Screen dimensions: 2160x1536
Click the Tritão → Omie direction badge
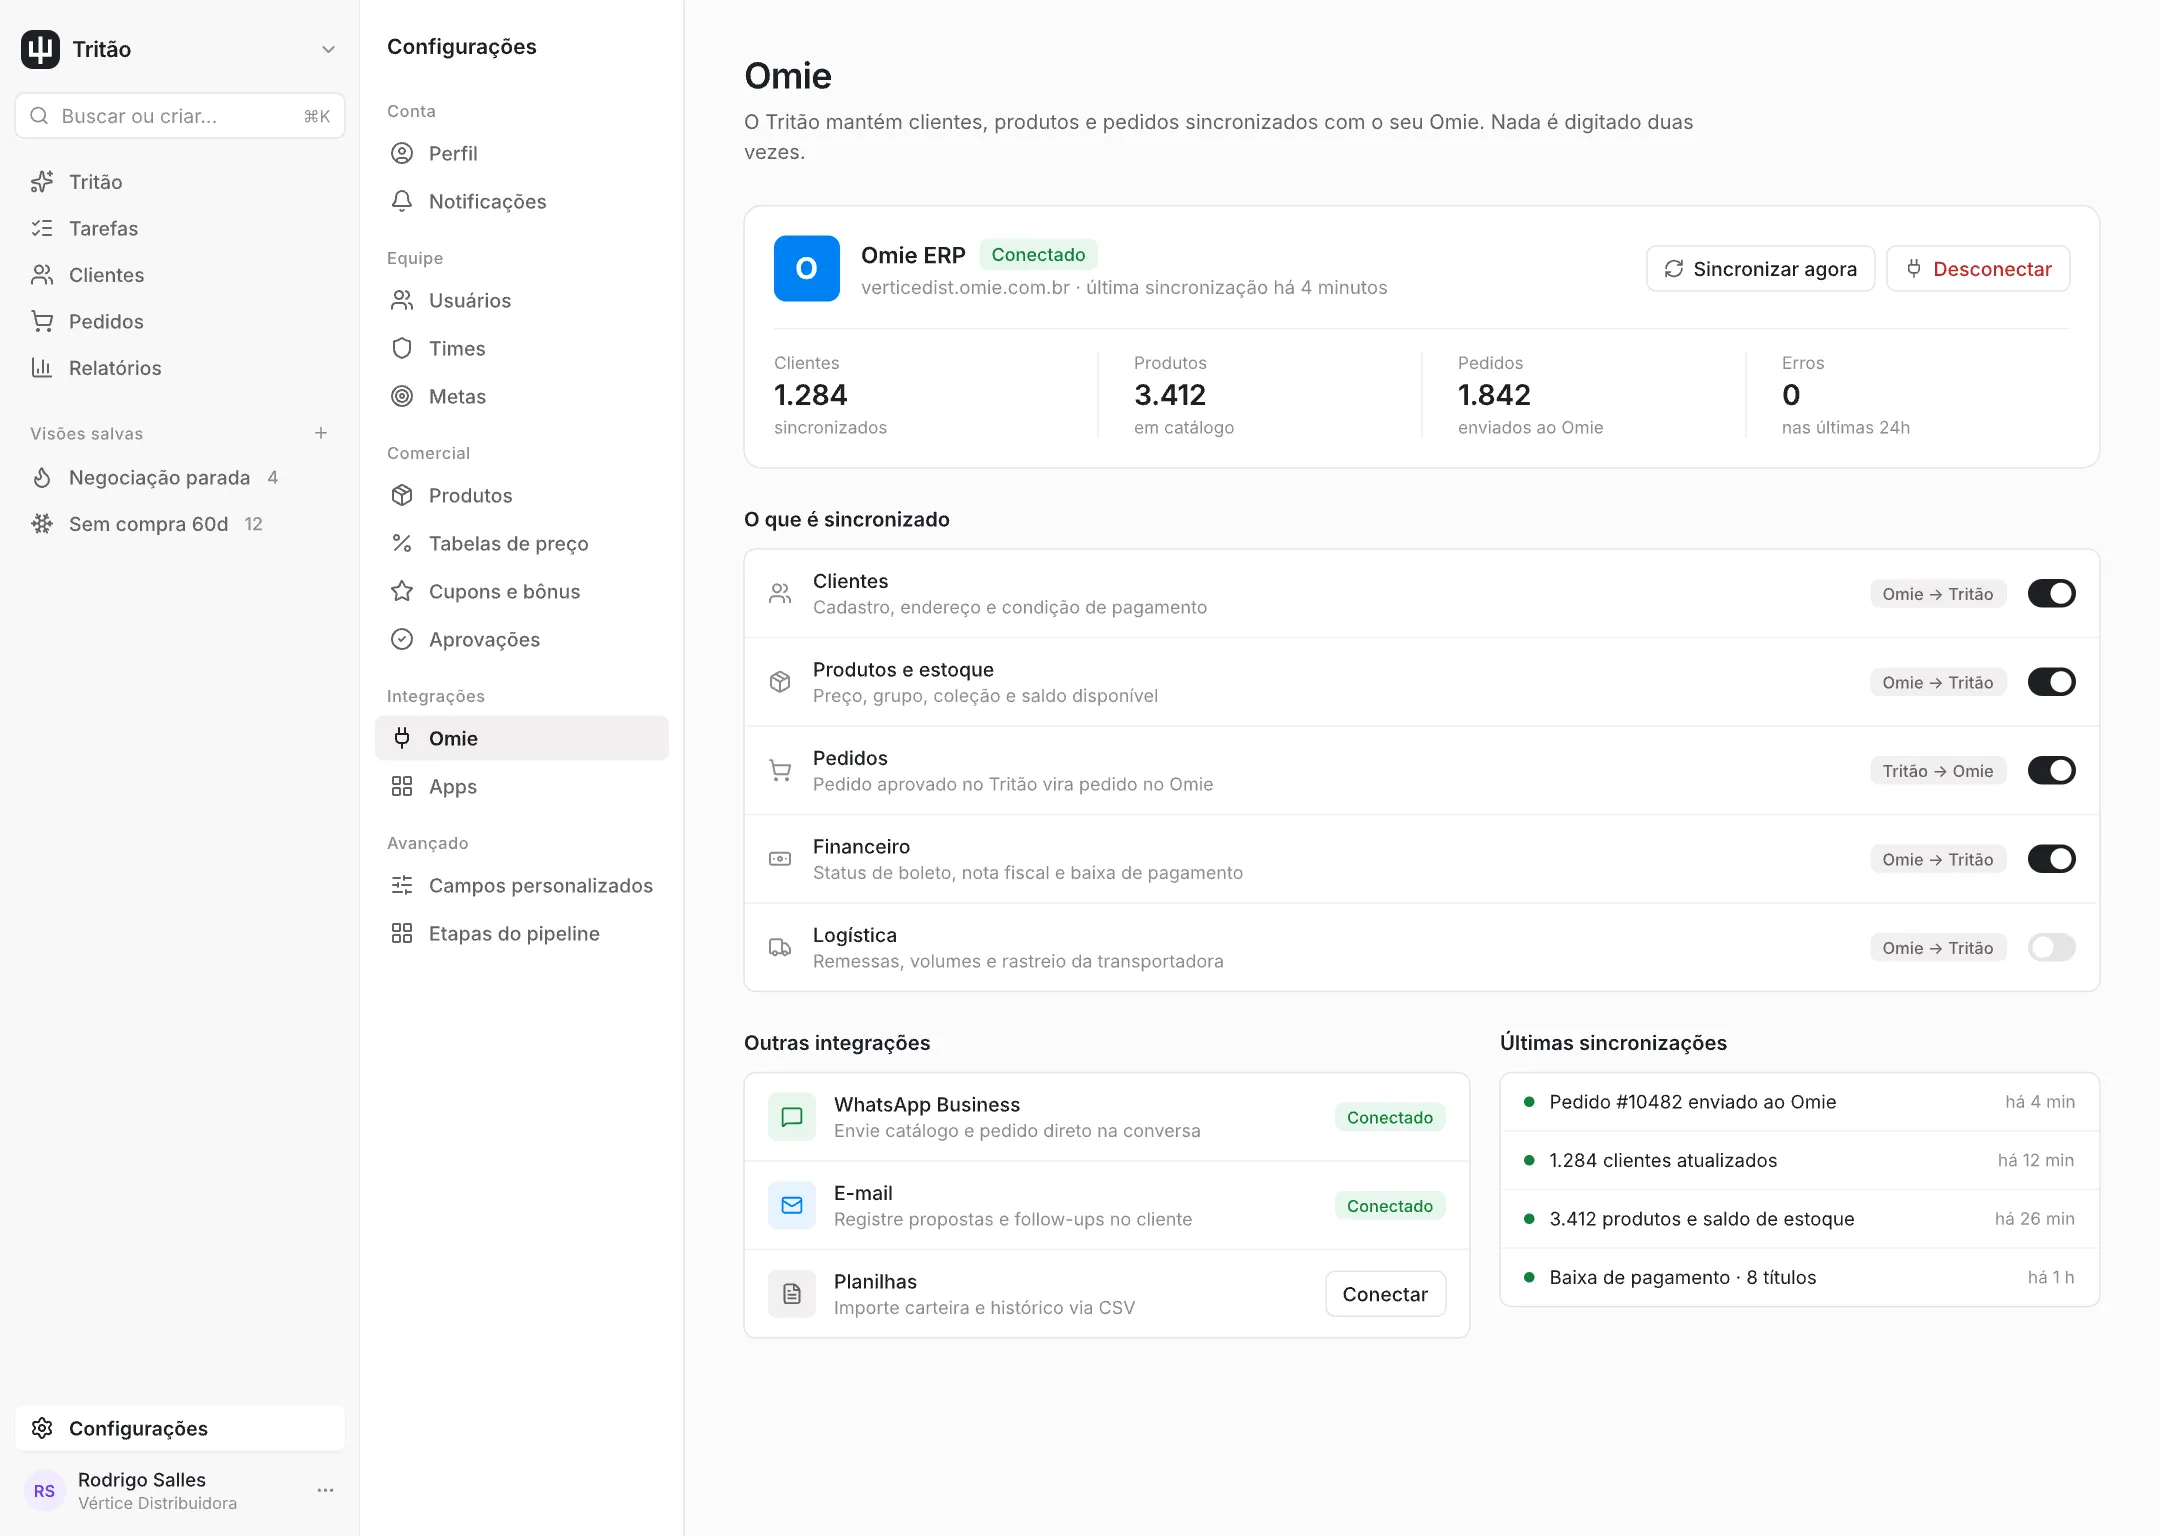[x=1937, y=771]
